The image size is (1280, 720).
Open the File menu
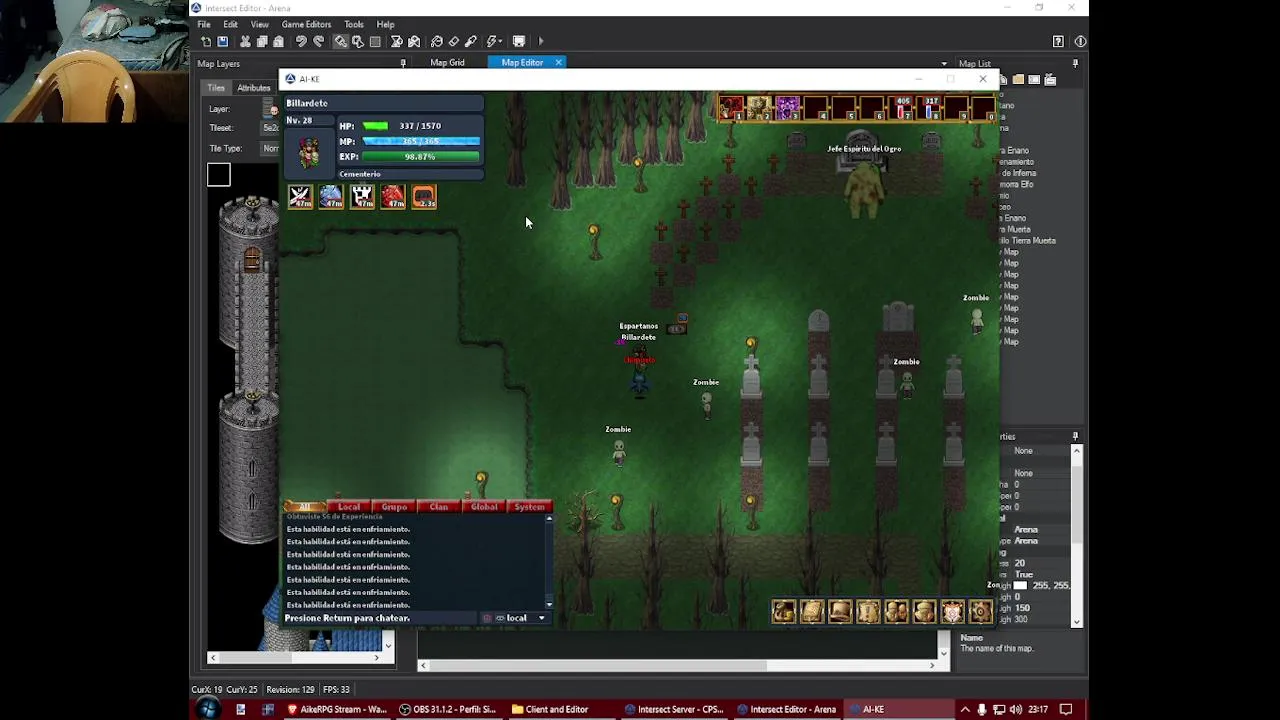204,24
